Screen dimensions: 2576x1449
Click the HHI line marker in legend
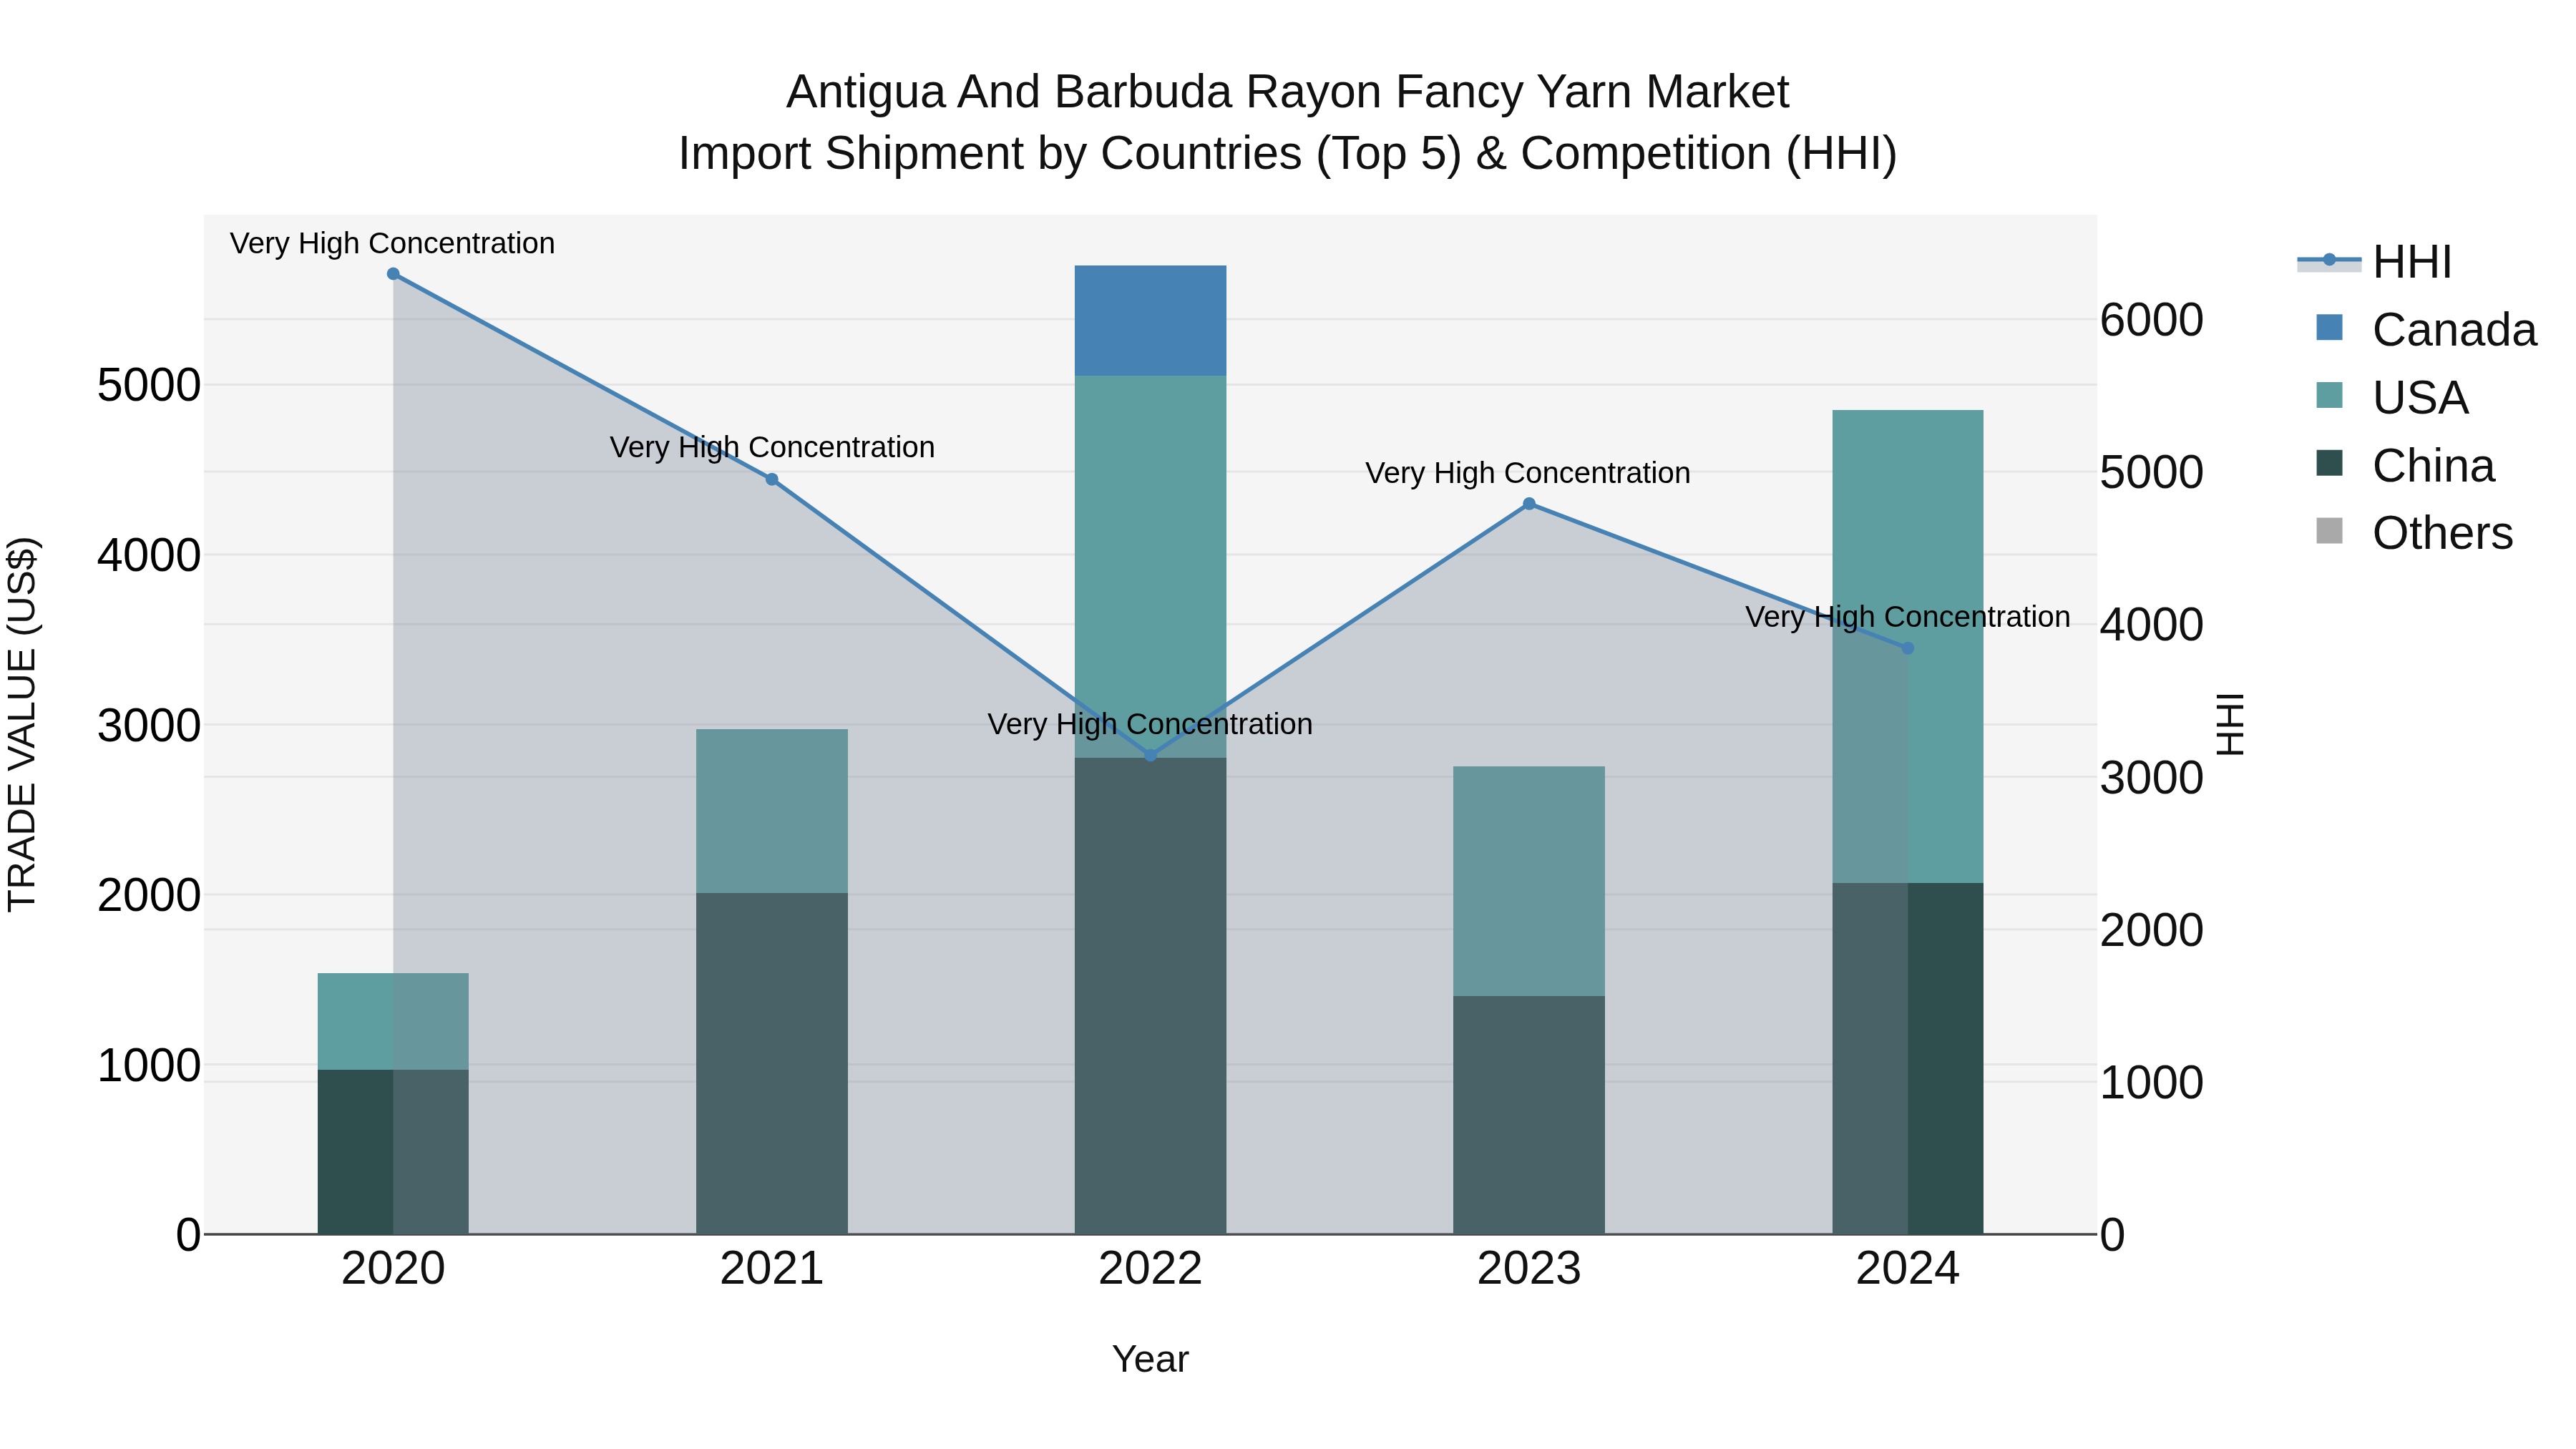coord(2329,260)
